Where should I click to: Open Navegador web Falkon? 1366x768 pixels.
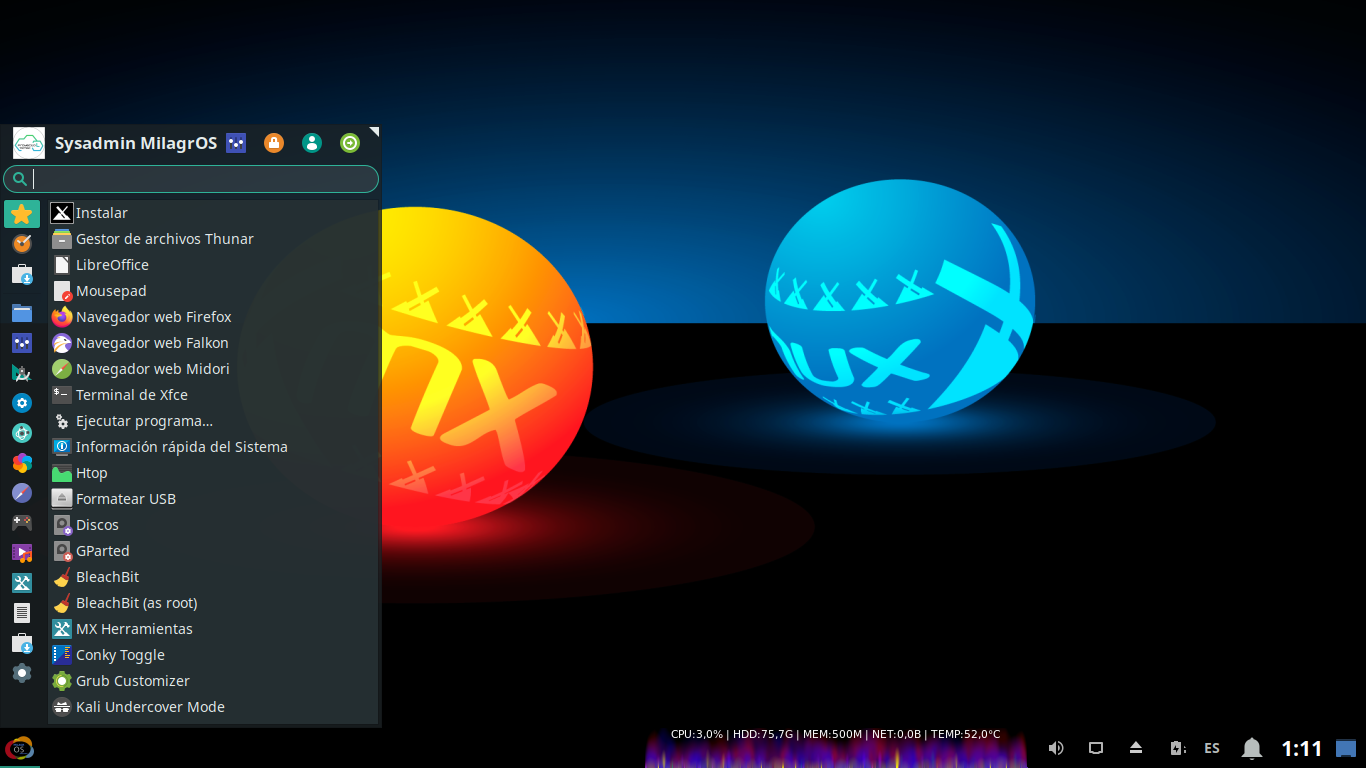152,343
